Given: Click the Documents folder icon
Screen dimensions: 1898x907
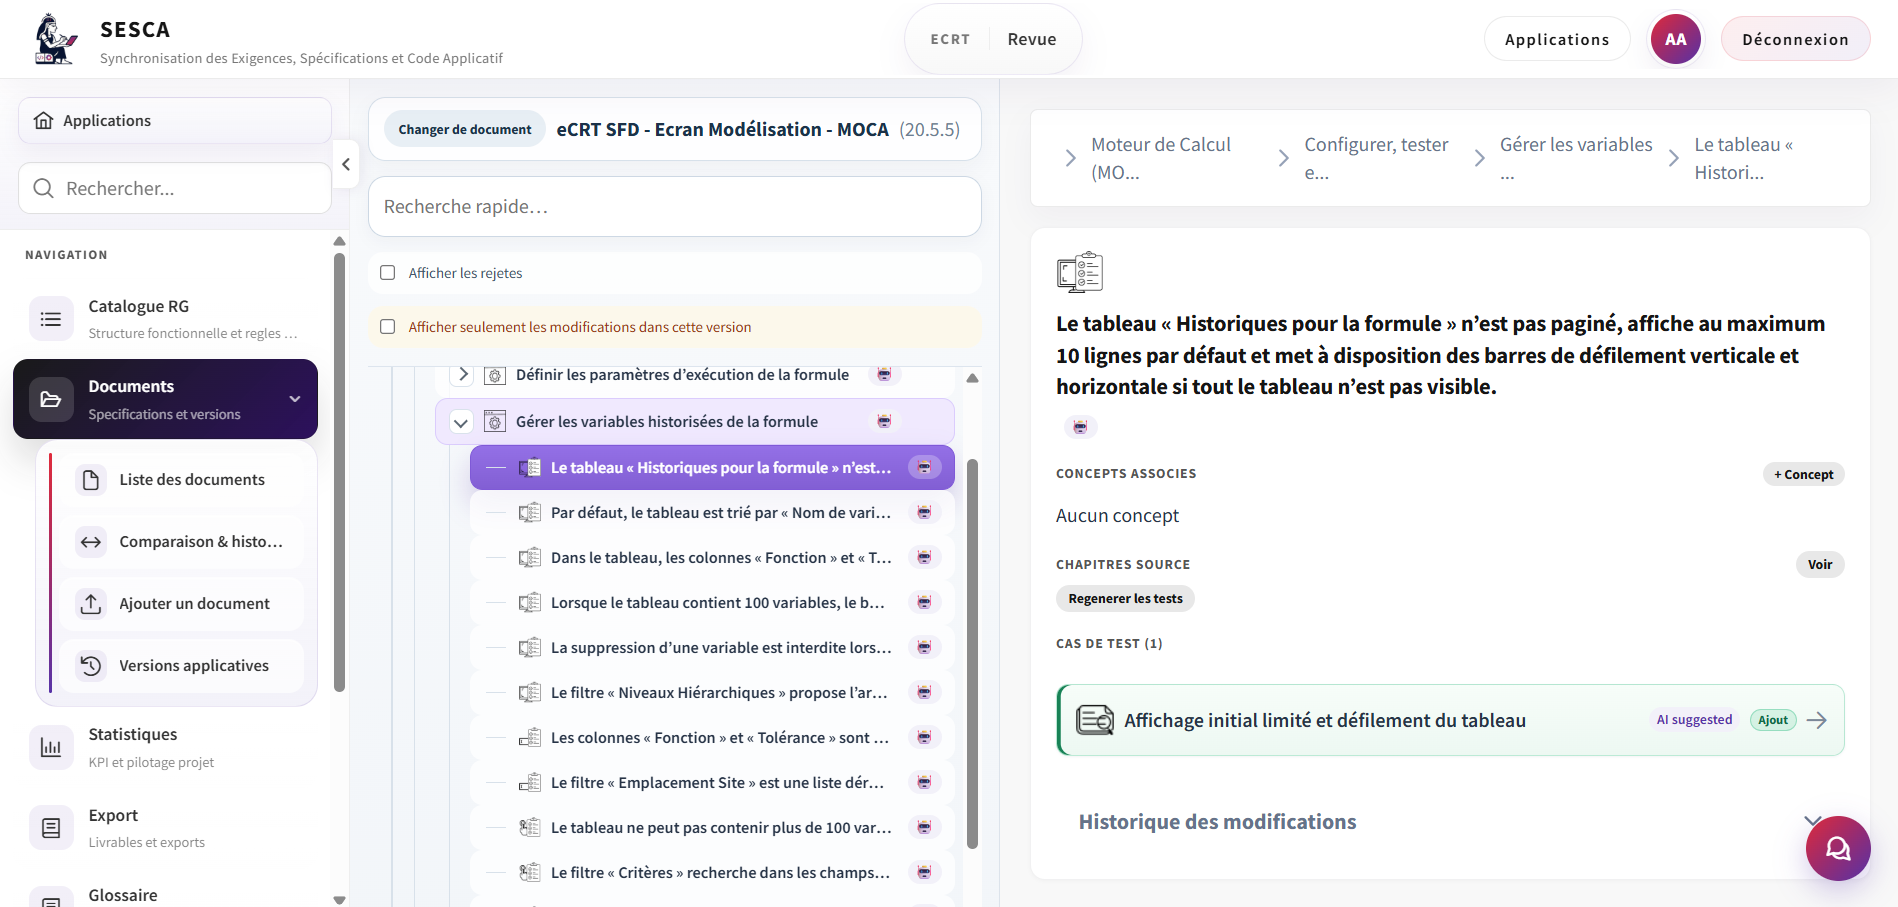Looking at the screenshot, I should 51,399.
